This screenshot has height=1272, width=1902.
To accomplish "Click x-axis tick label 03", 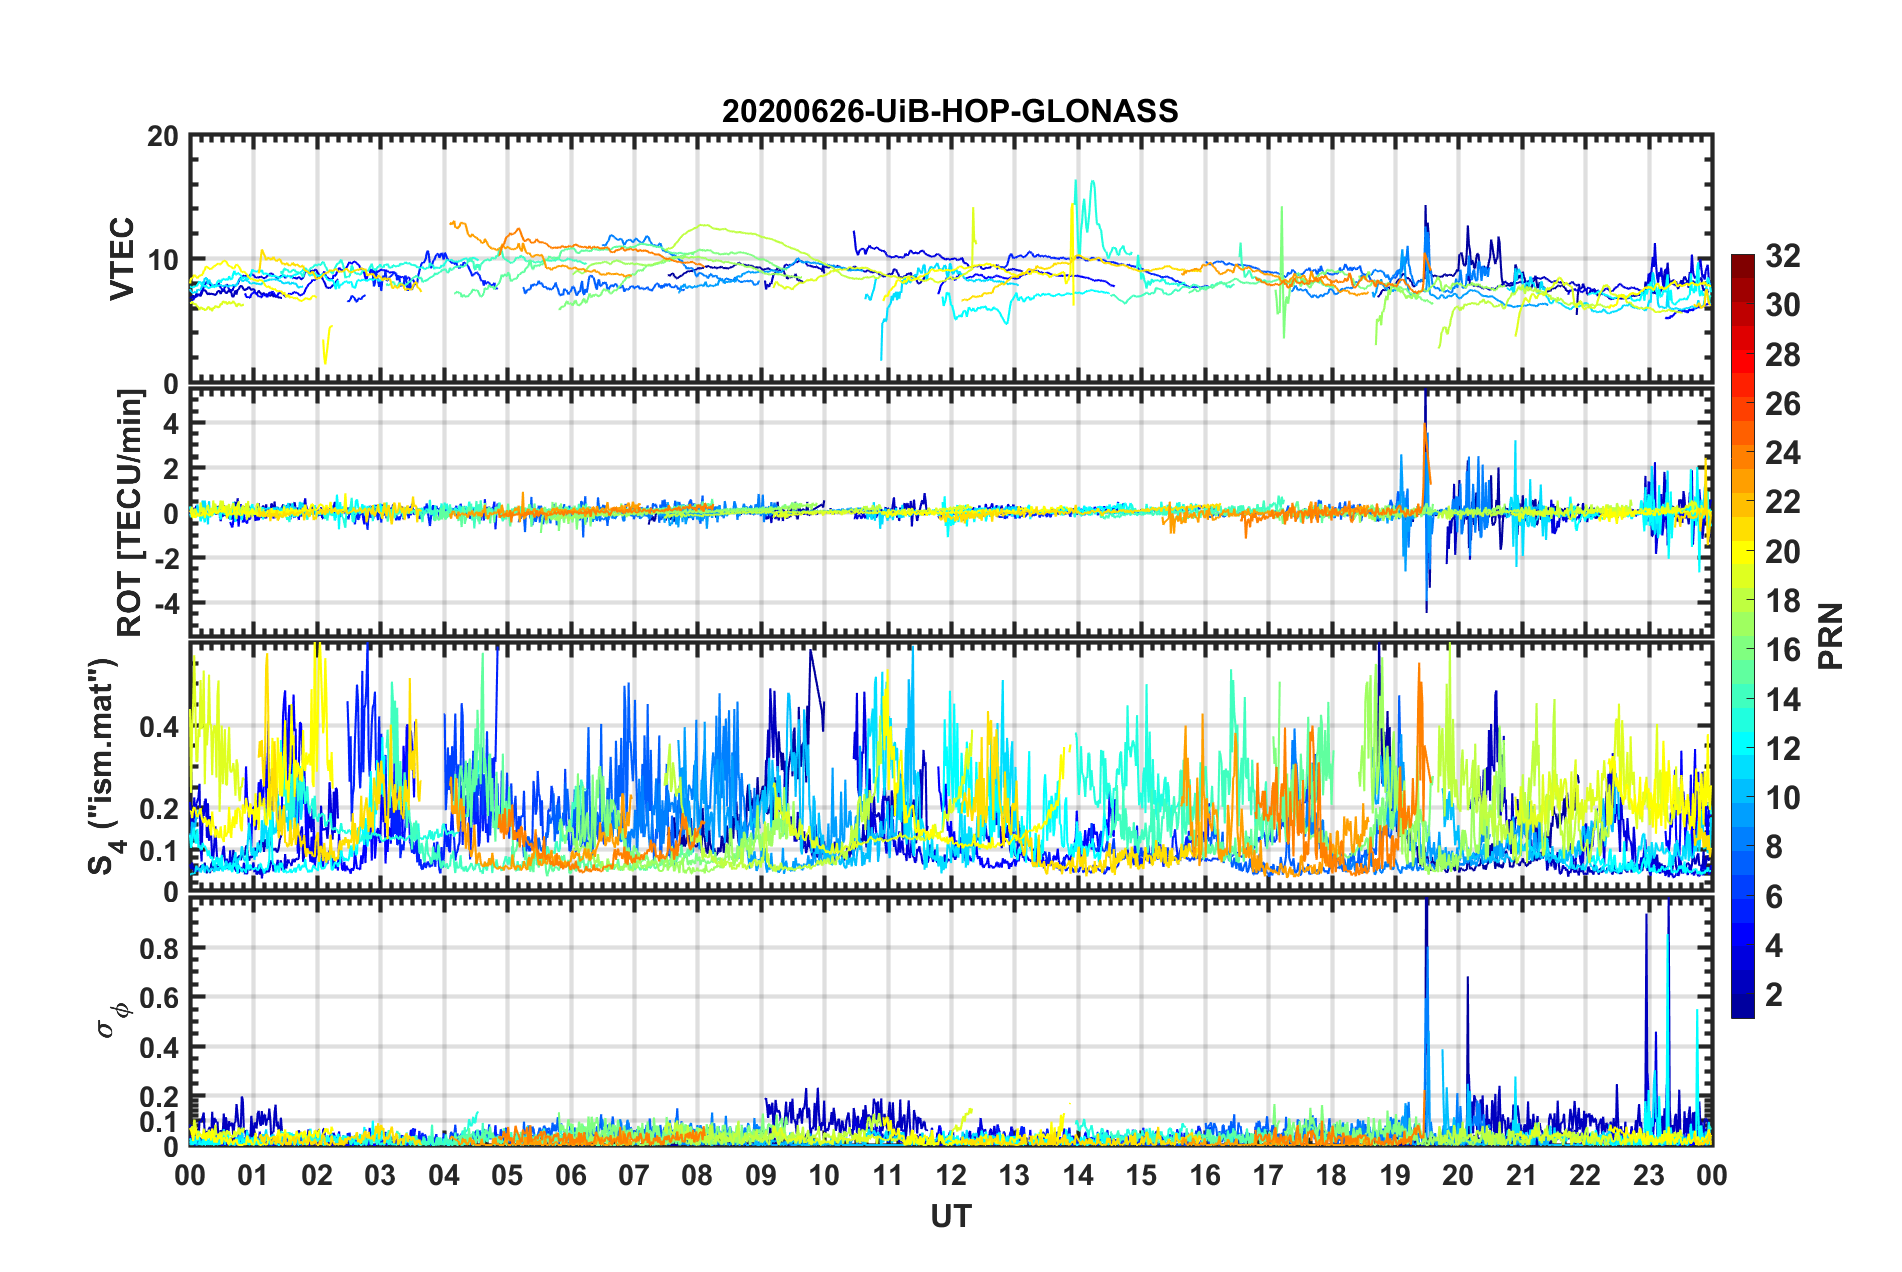I will pyautogui.click(x=380, y=1175).
